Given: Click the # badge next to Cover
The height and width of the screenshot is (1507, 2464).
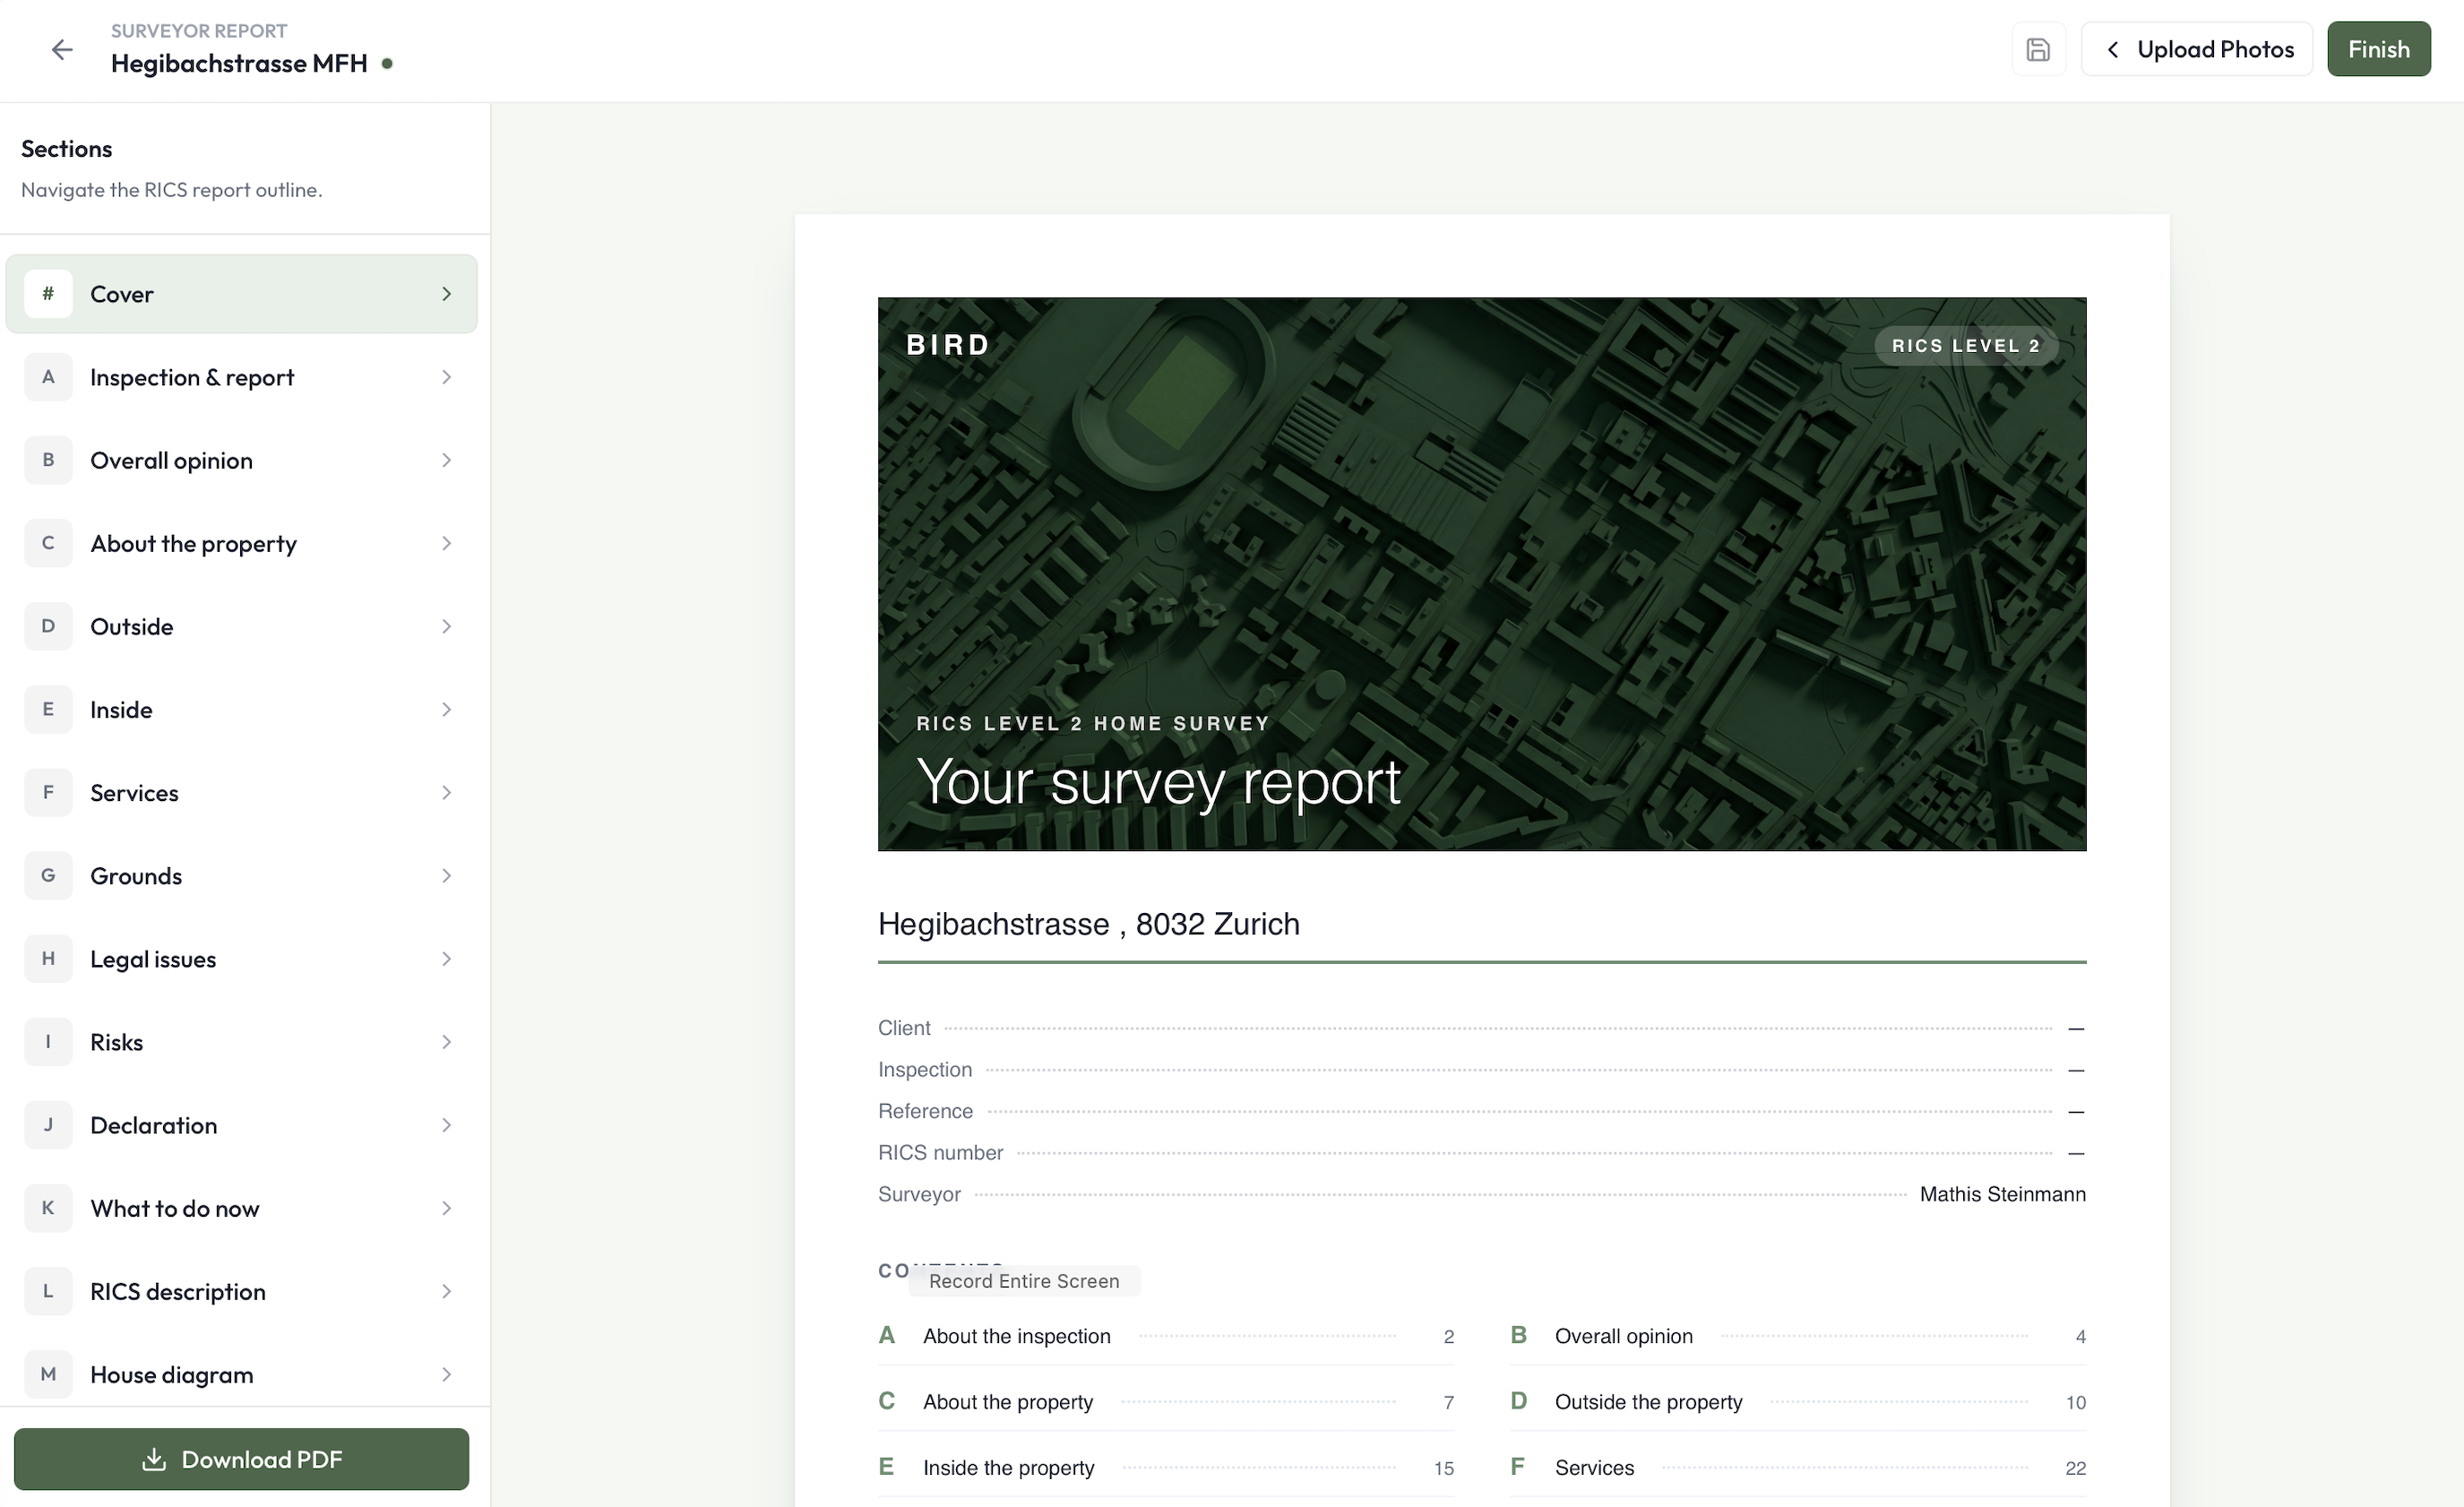Looking at the screenshot, I should point(48,294).
